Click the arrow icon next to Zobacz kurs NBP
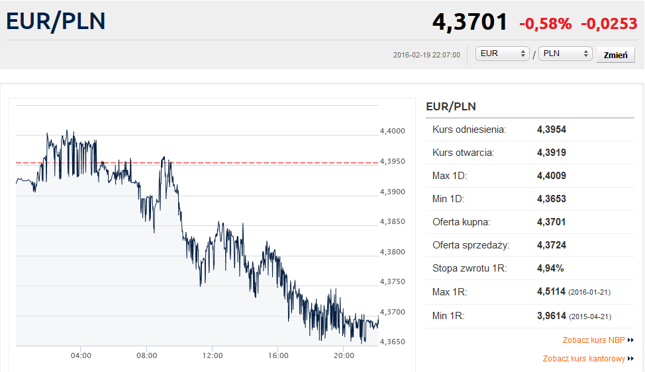This screenshot has height=372, width=645. coord(631,340)
